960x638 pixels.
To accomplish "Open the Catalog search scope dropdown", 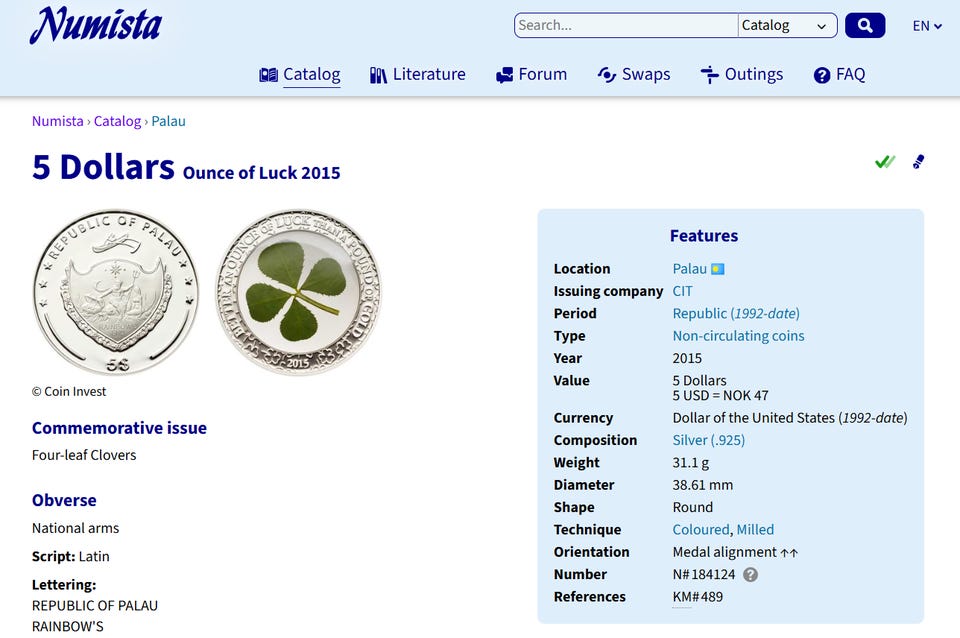I will point(787,25).
